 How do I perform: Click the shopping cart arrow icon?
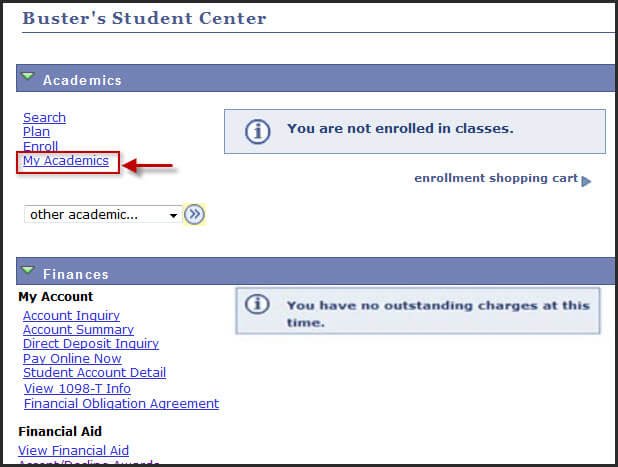[x=586, y=181]
